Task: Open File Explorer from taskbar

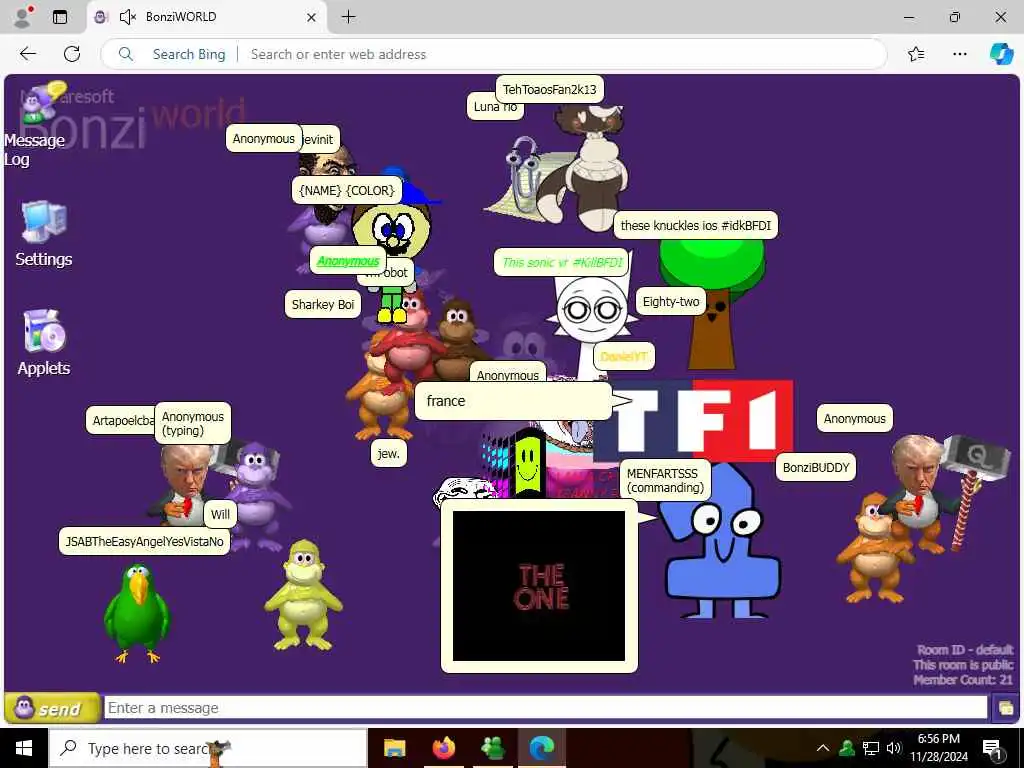Action: pos(394,748)
